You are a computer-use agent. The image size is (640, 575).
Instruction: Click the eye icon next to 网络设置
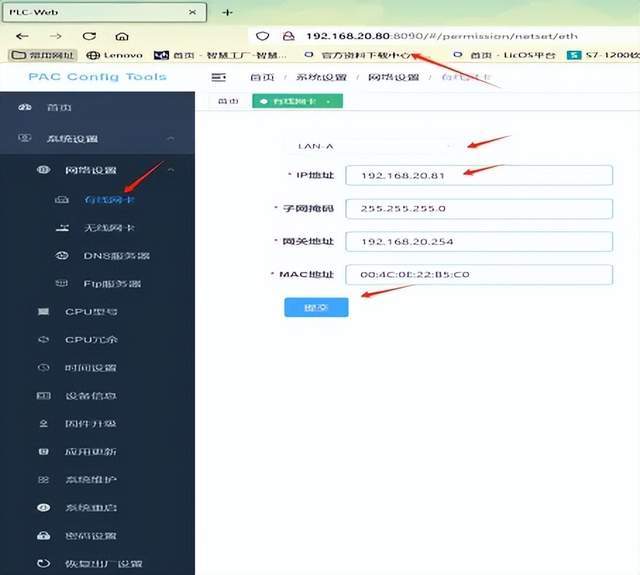[44, 170]
